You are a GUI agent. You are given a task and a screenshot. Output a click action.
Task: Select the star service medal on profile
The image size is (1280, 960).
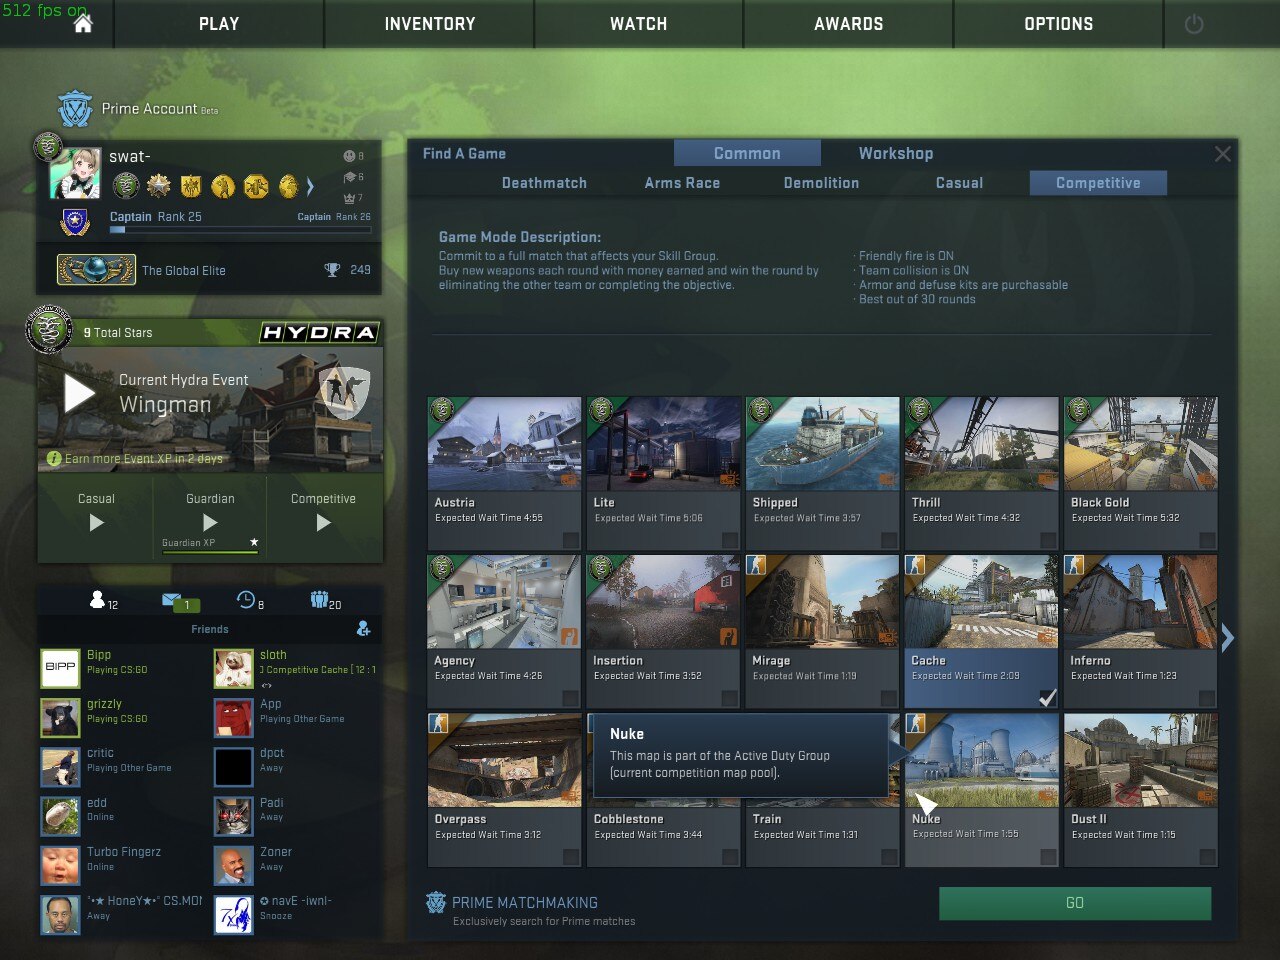158,186
